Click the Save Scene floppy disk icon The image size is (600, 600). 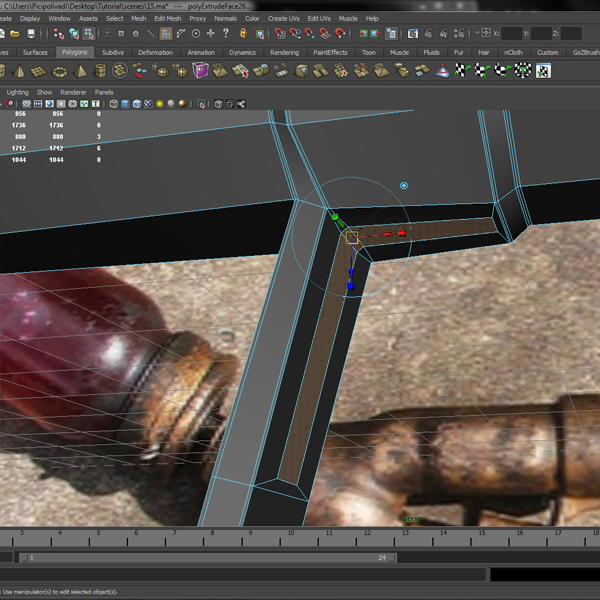coord(31,34)
